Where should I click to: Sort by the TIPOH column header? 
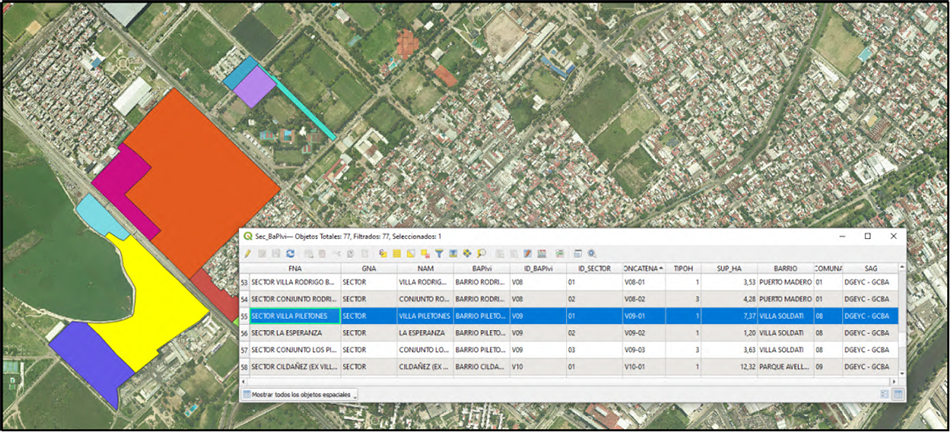683,268
